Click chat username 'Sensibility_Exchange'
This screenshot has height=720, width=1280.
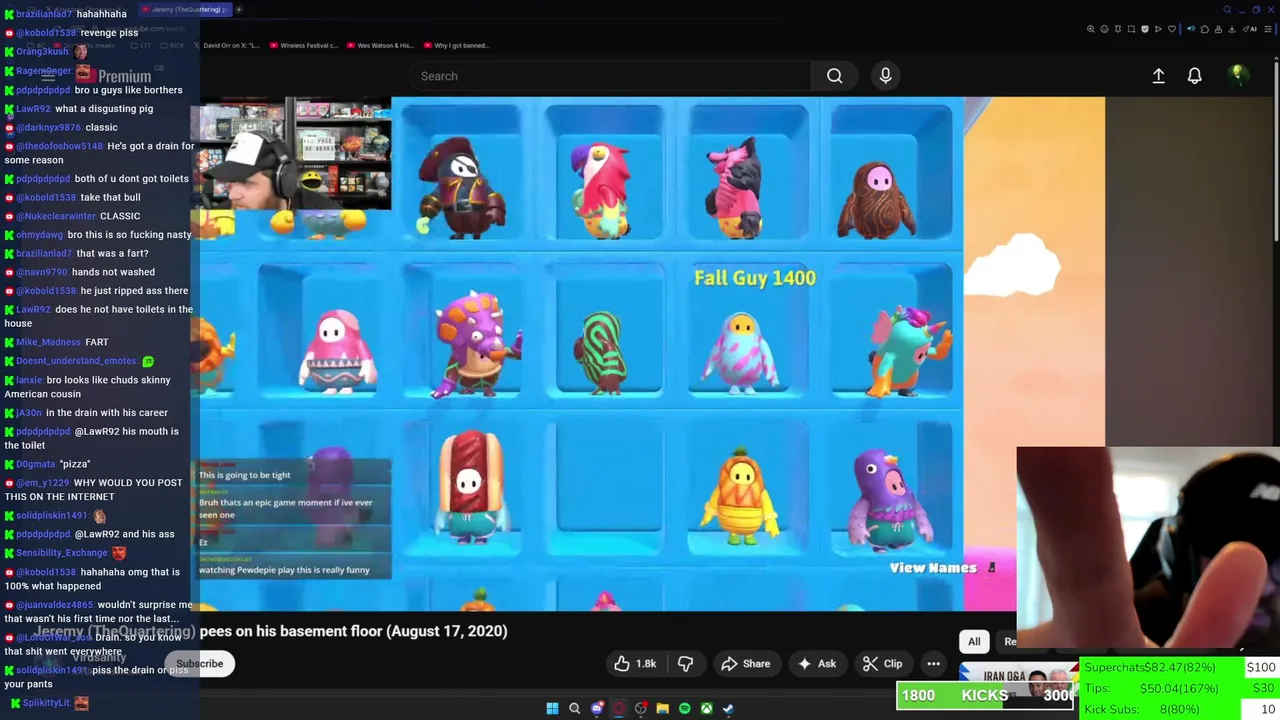click(62, 553)
